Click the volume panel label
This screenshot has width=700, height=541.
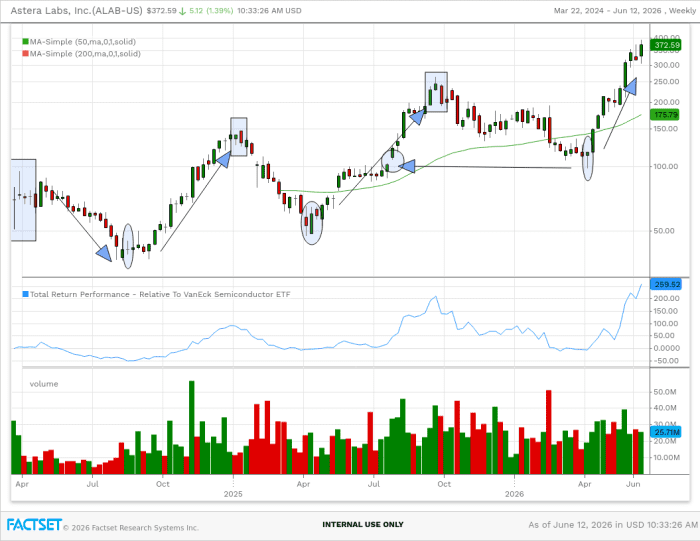(44, 384)
